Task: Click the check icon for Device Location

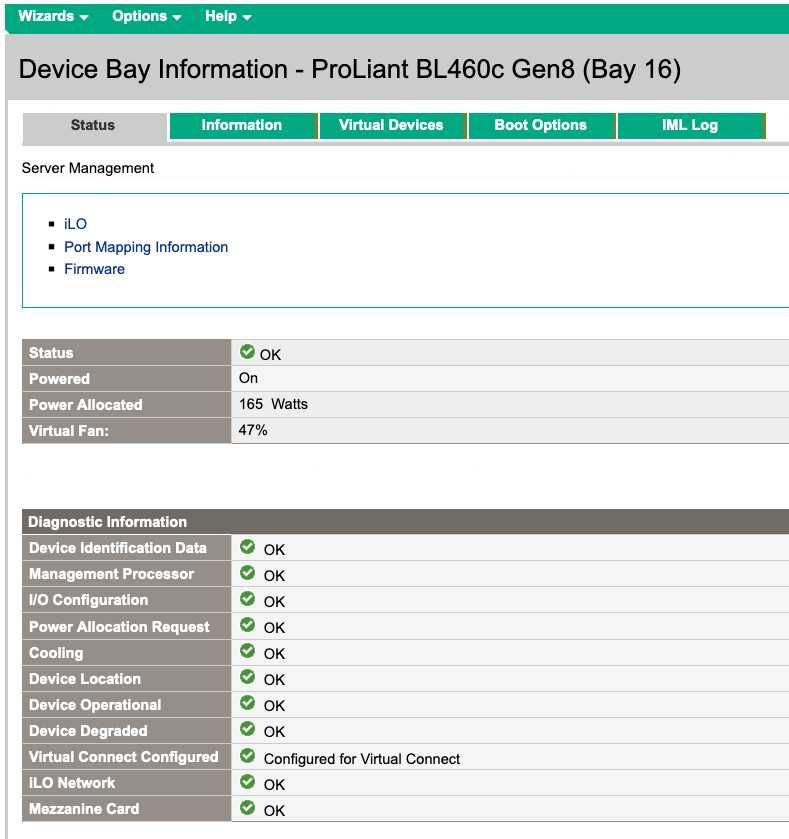Action: (x=247, y=677)
